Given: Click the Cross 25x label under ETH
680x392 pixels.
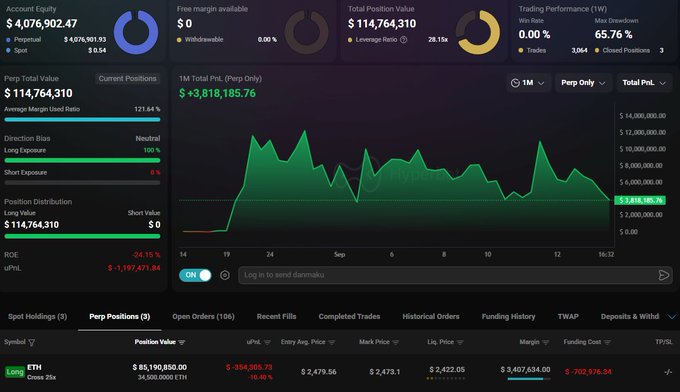Looking at the screenshot, I should [41, 377].
